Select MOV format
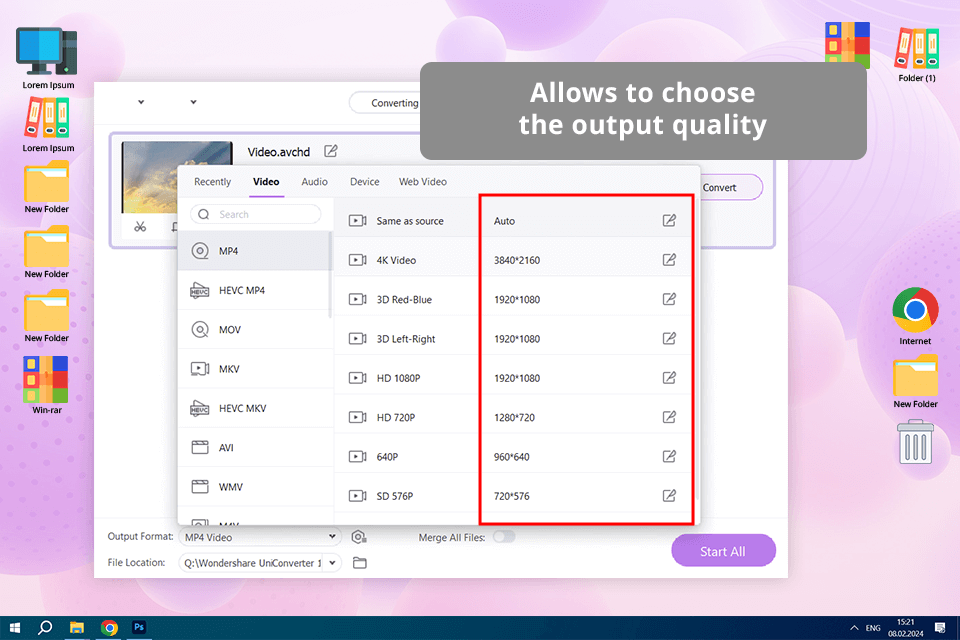The width and height of the screenshot is (960, 640). (x=255, y=329)
